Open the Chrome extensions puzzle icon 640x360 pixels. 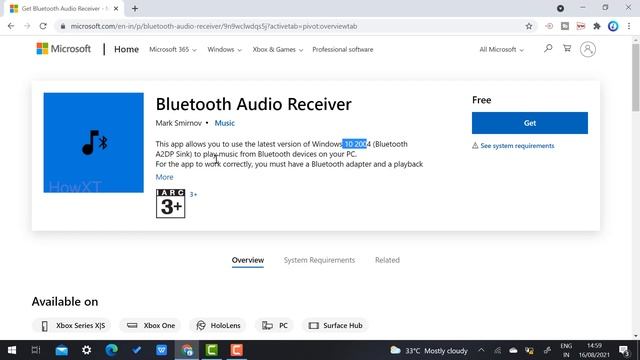pyautogui.click(x=597, y=26)
